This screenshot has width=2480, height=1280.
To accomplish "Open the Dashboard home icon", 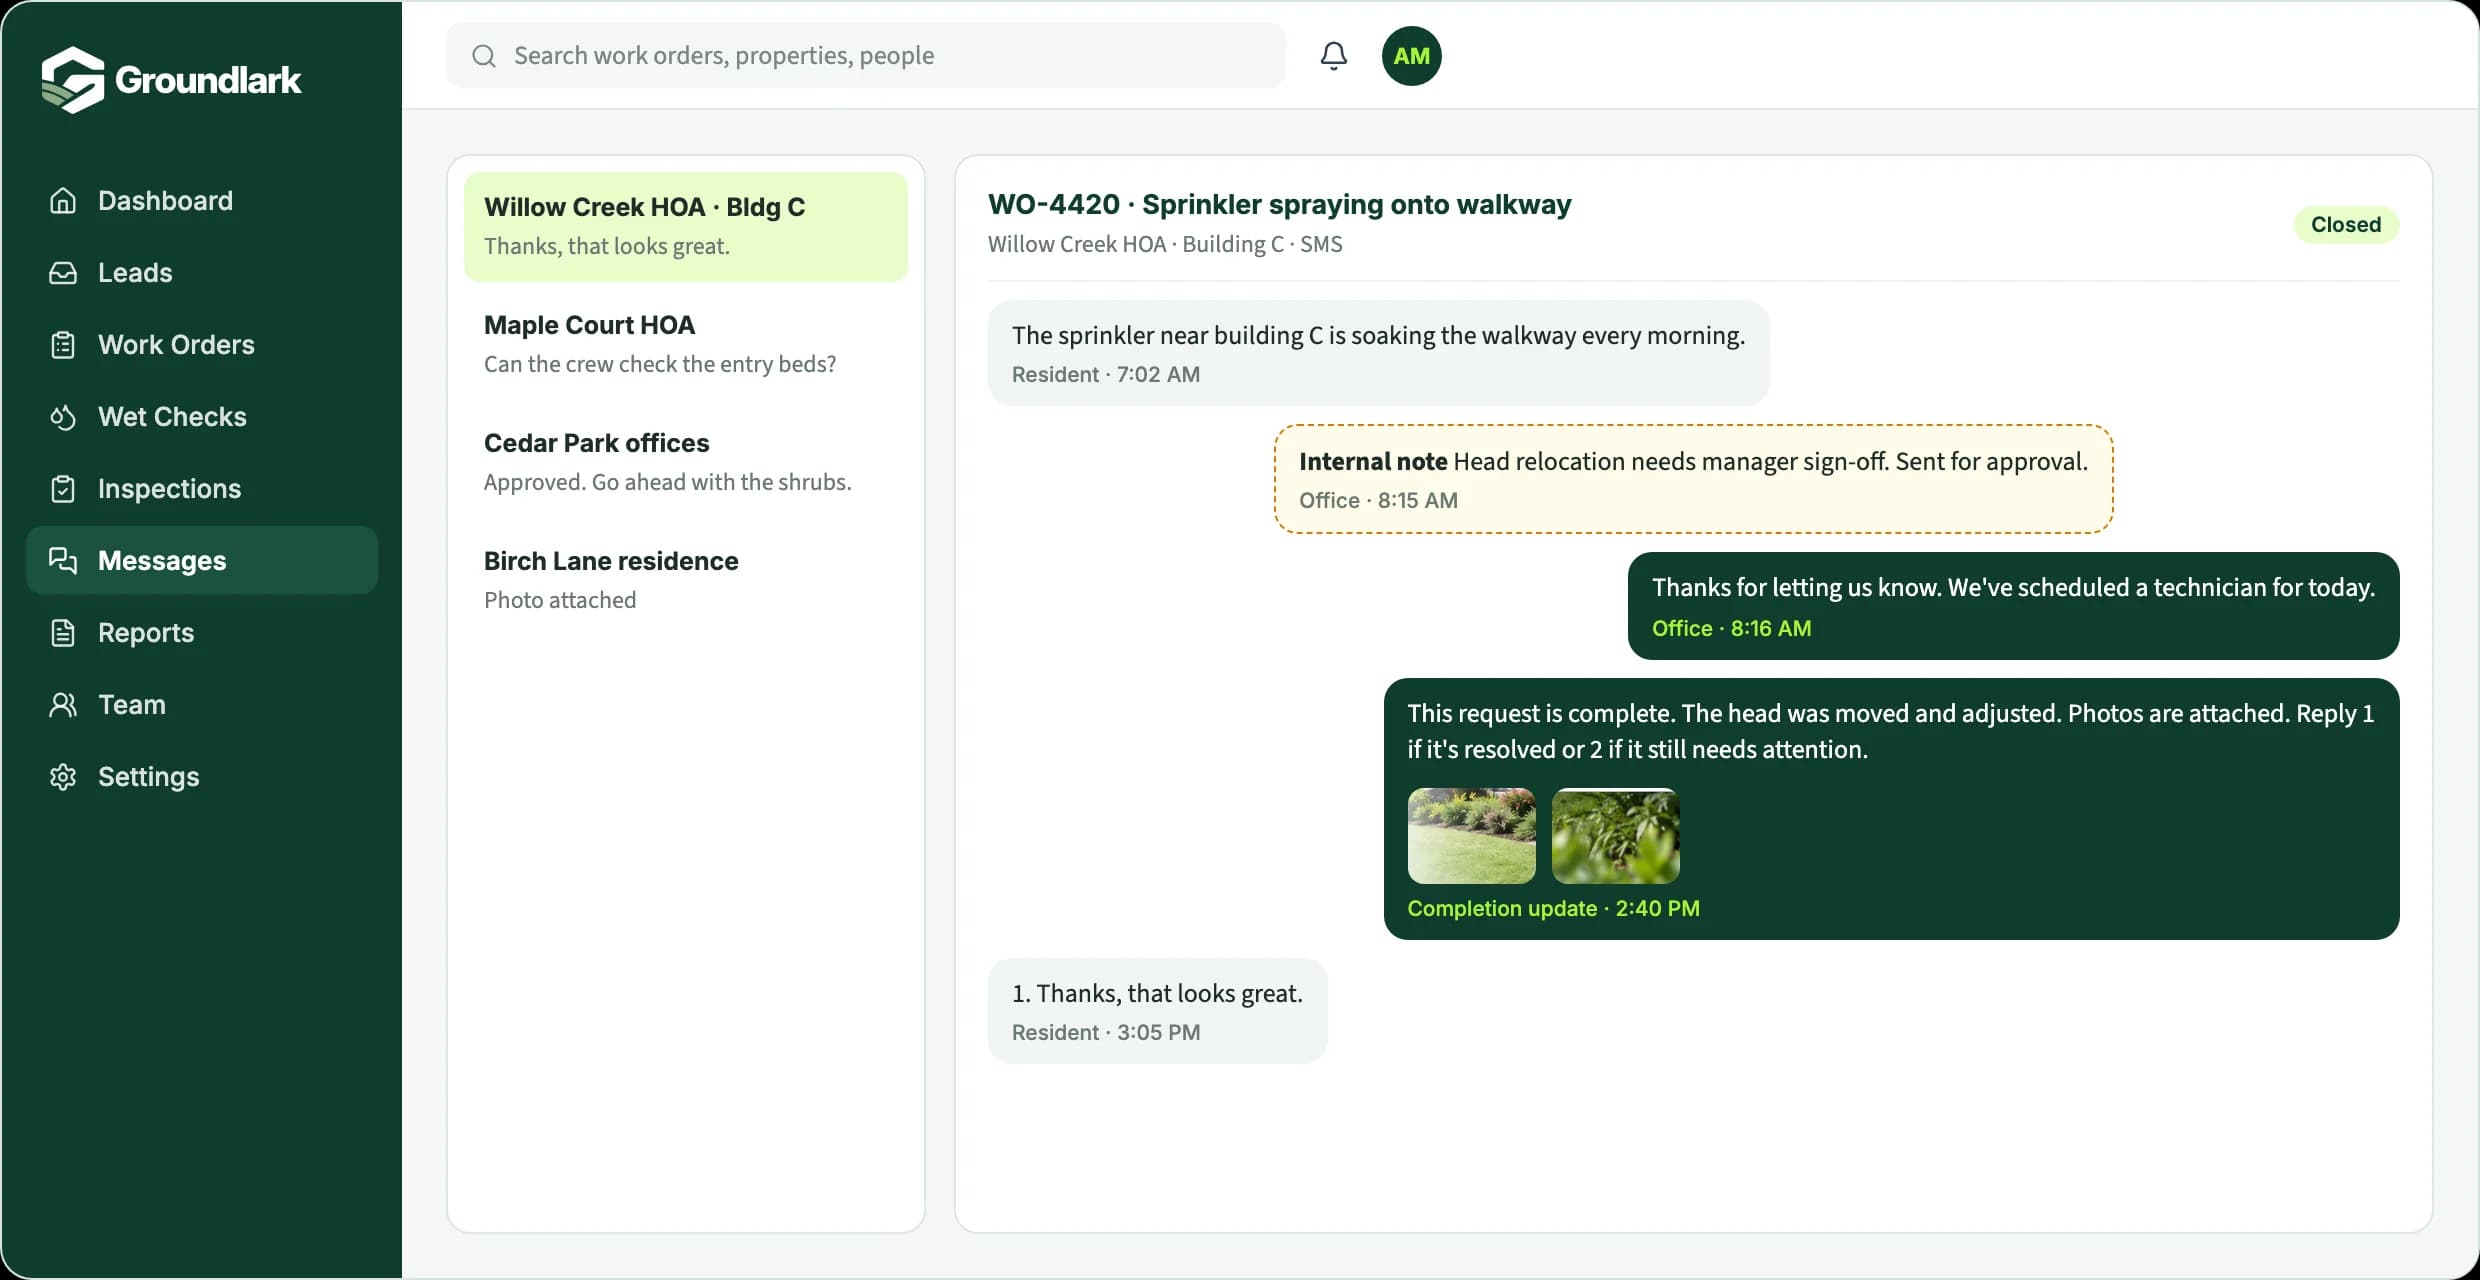I will [x=63, y=201].
